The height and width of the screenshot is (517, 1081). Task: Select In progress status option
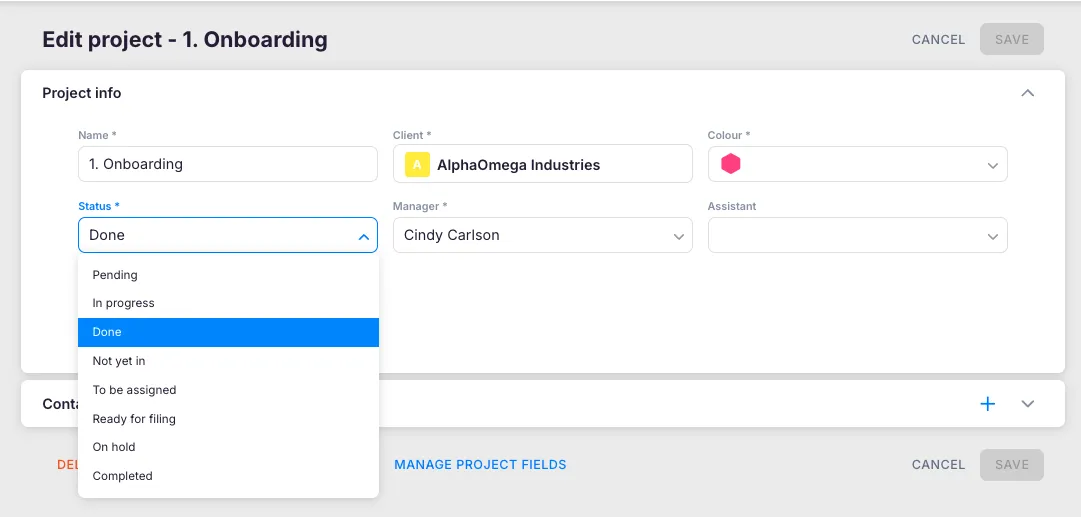click(124, 303)
